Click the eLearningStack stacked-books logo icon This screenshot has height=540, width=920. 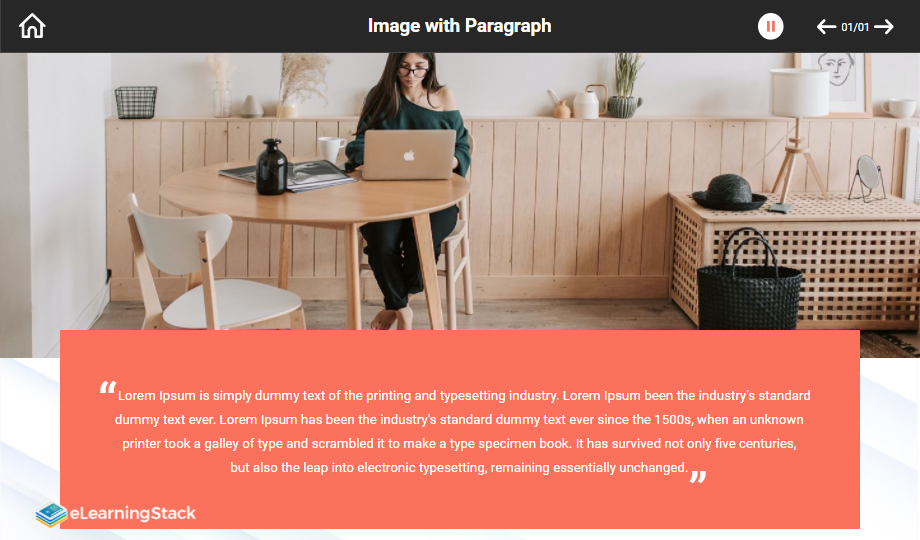pos(51,514)
